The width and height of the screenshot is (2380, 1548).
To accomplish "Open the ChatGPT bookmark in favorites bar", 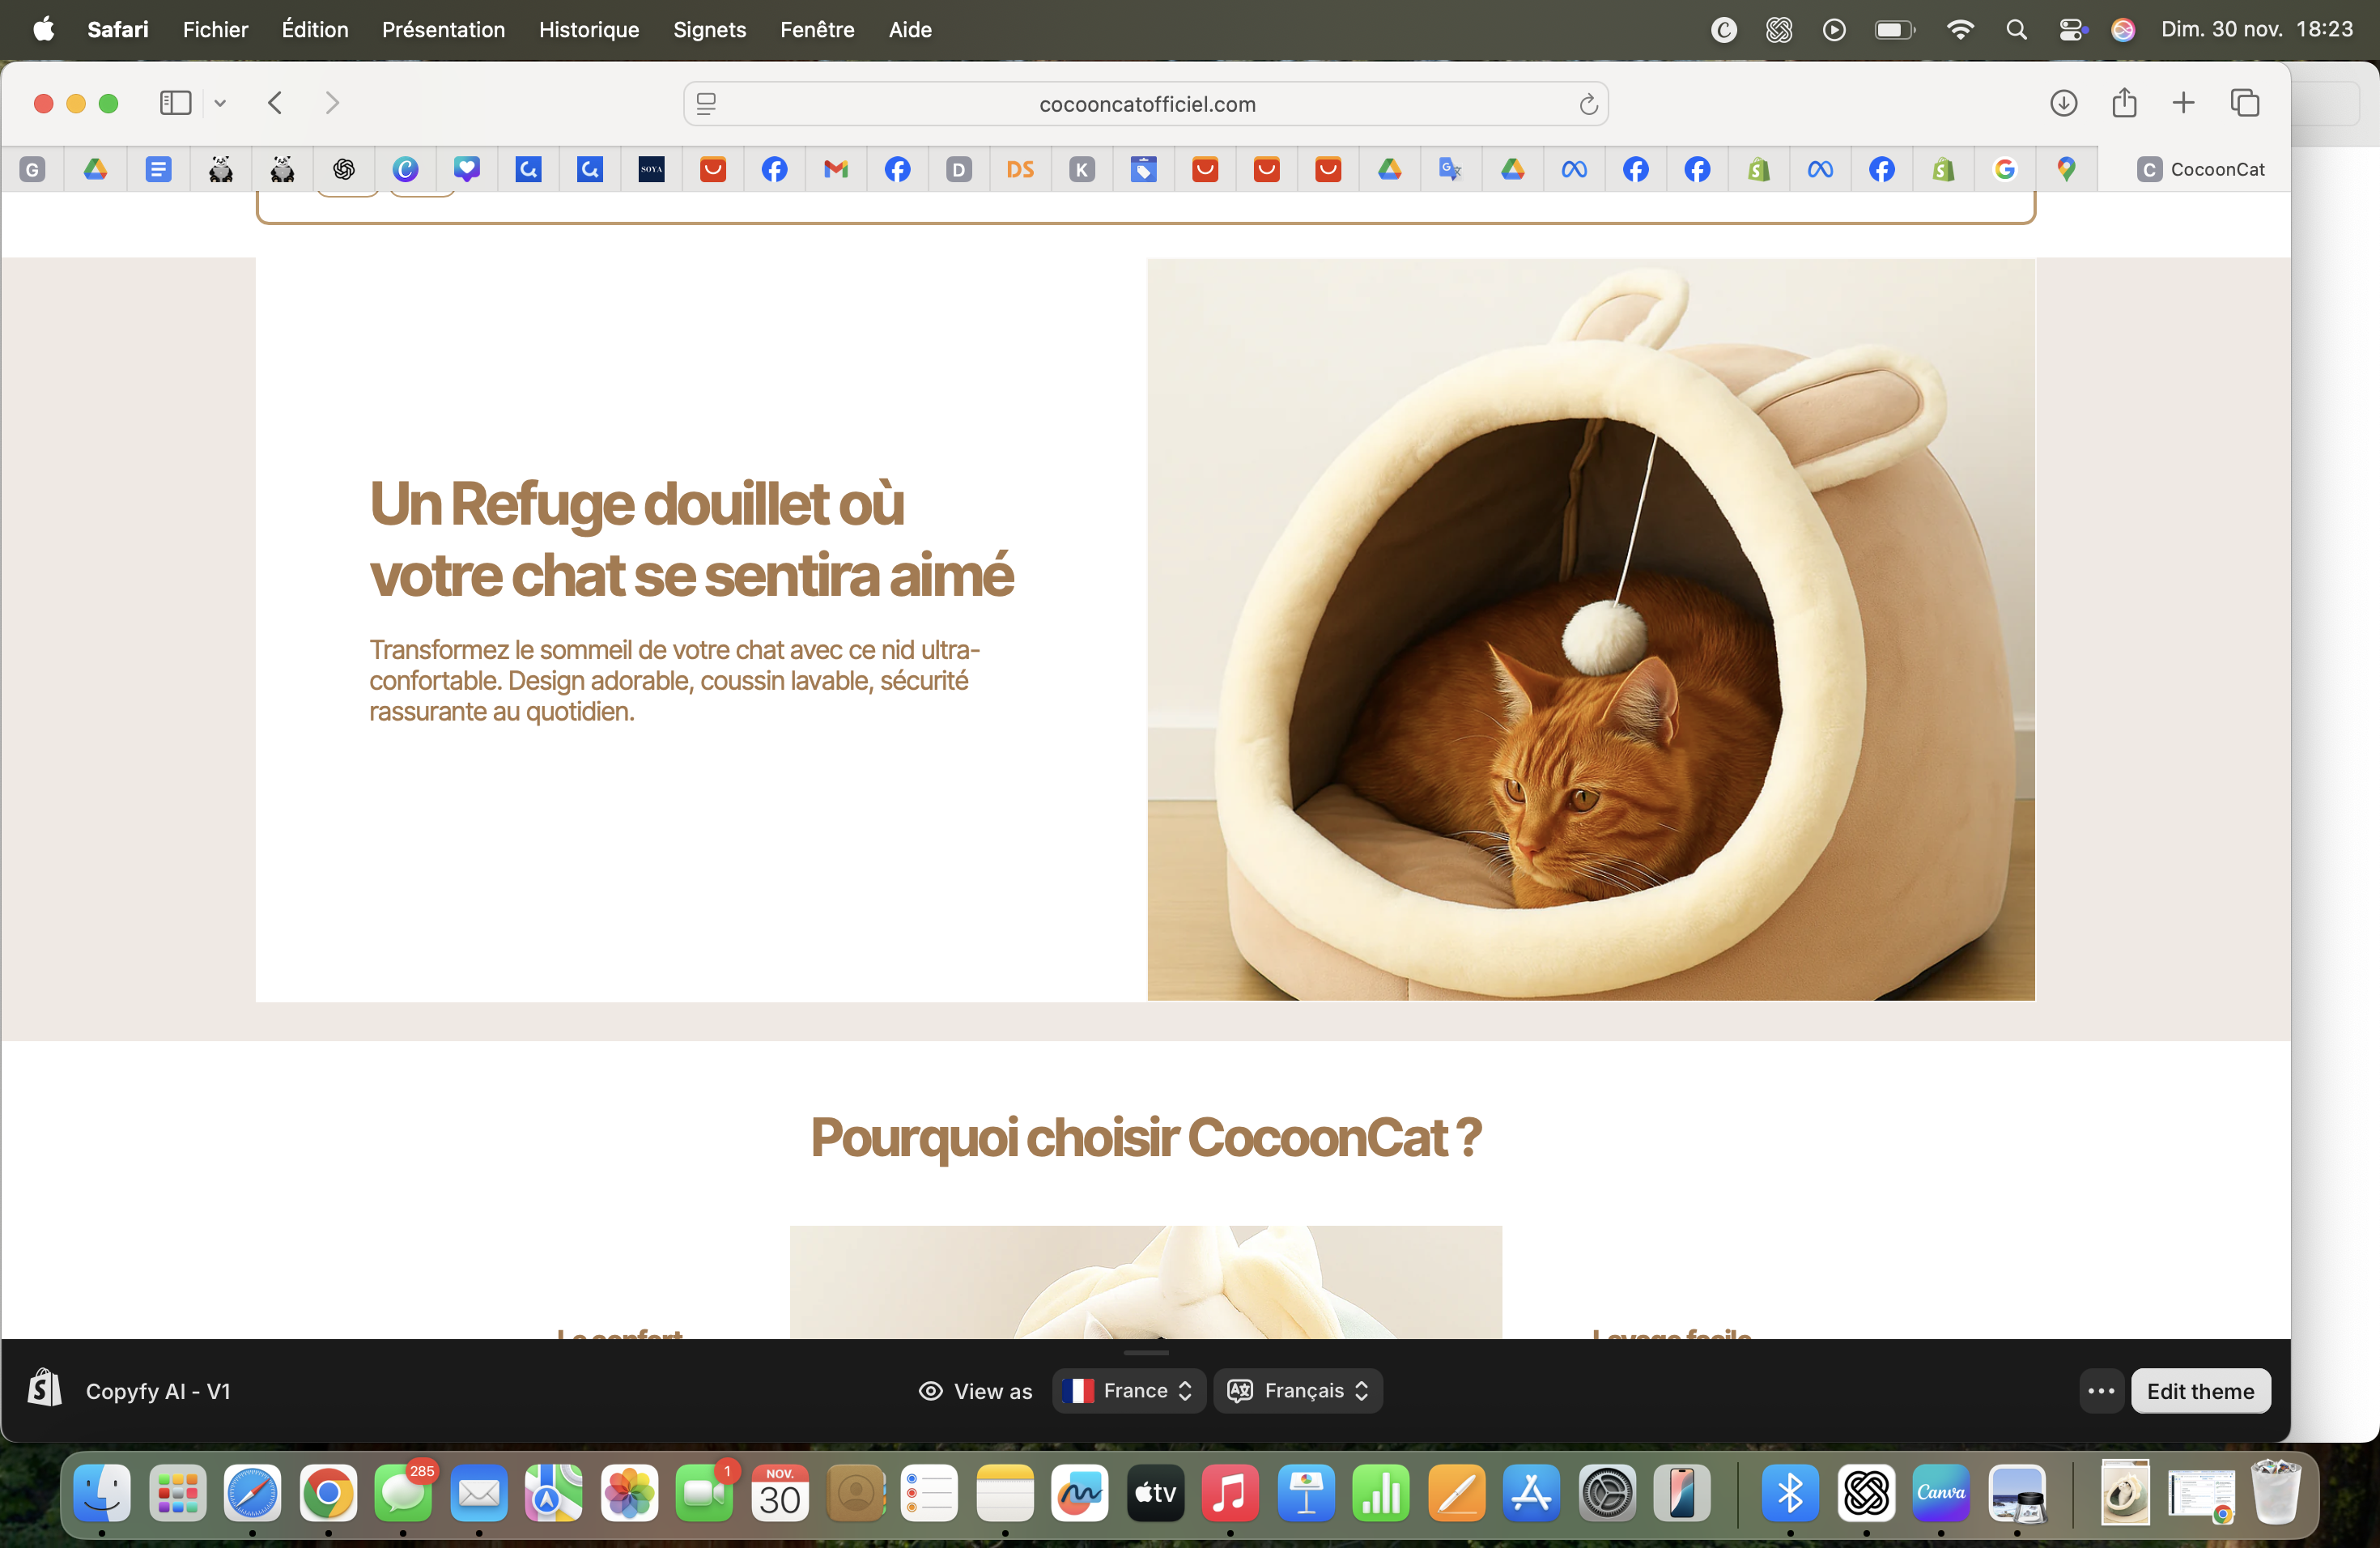I will [x=344, y=170].
